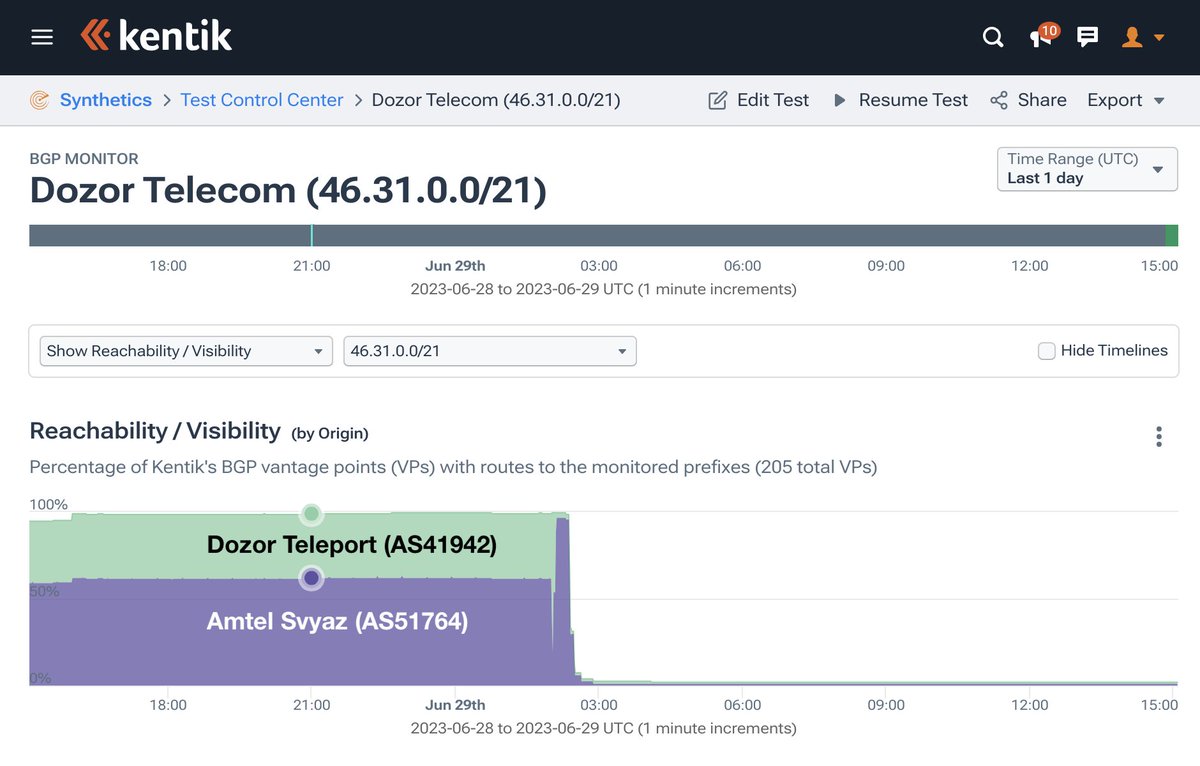Viewport: 1200px width, 766px height.
Task: Click the purple Amtel Svyaz series marker
Action: click(311, 577)
